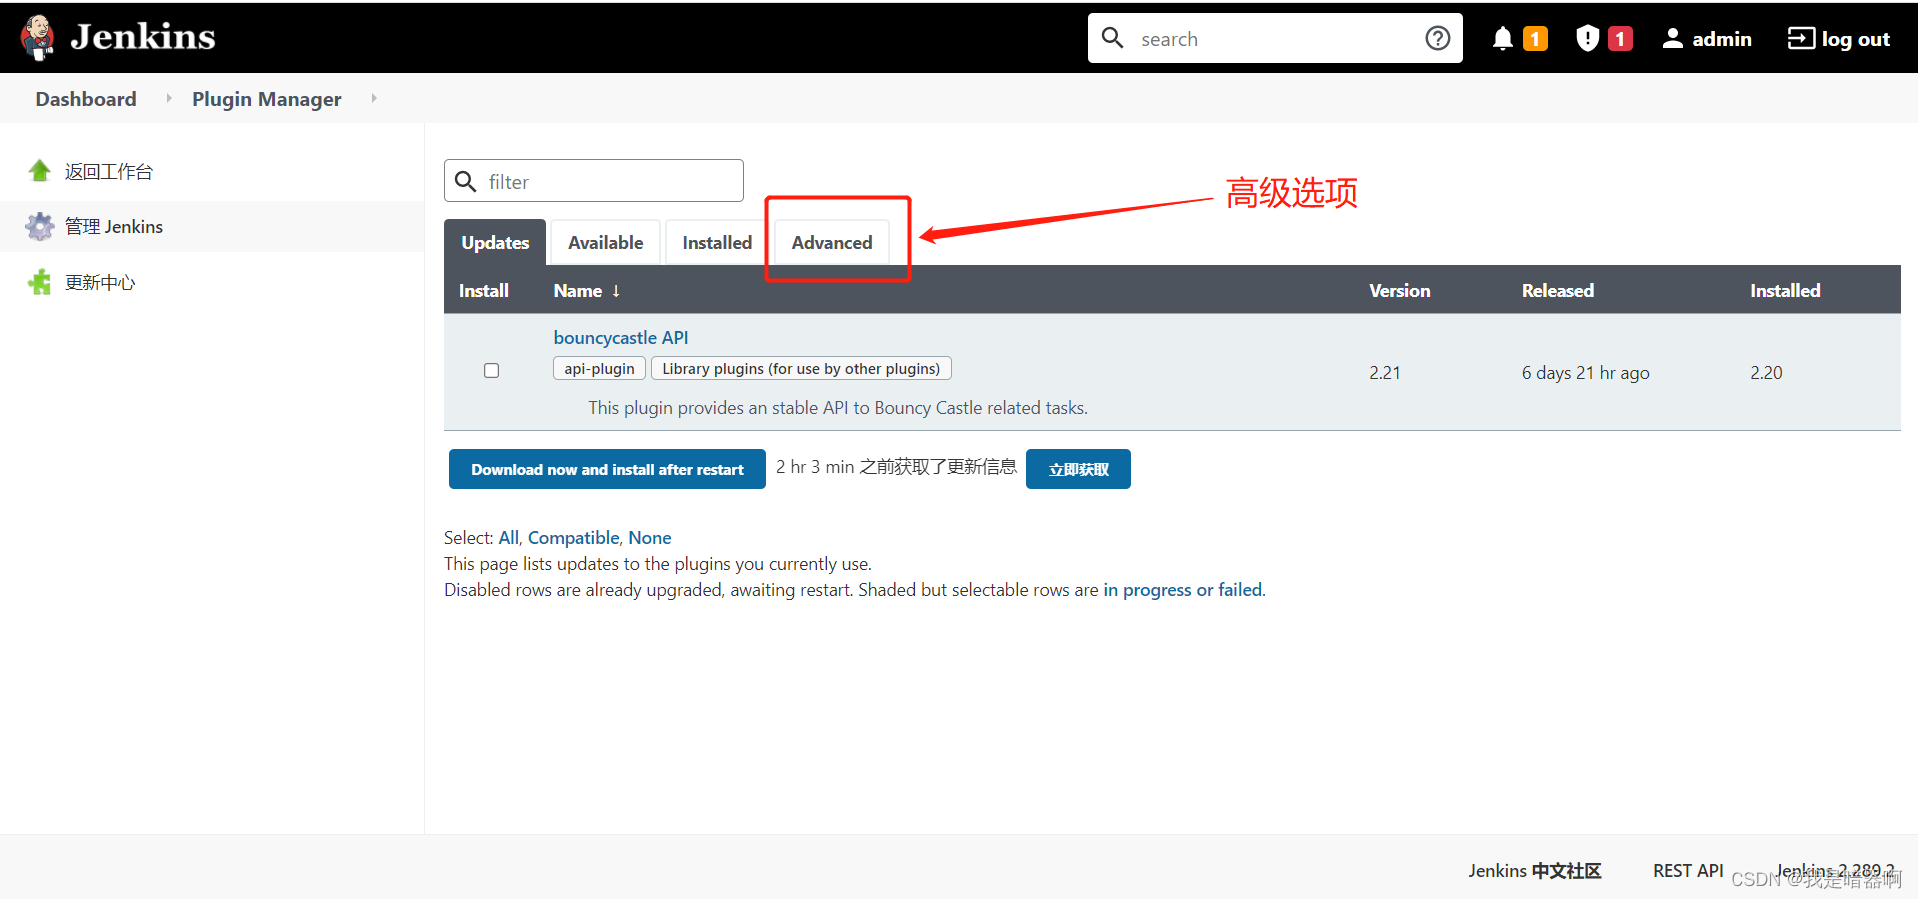The image size is (1918, 899).
Task: Sort by the Released column header
Action: click(1558, 291)
